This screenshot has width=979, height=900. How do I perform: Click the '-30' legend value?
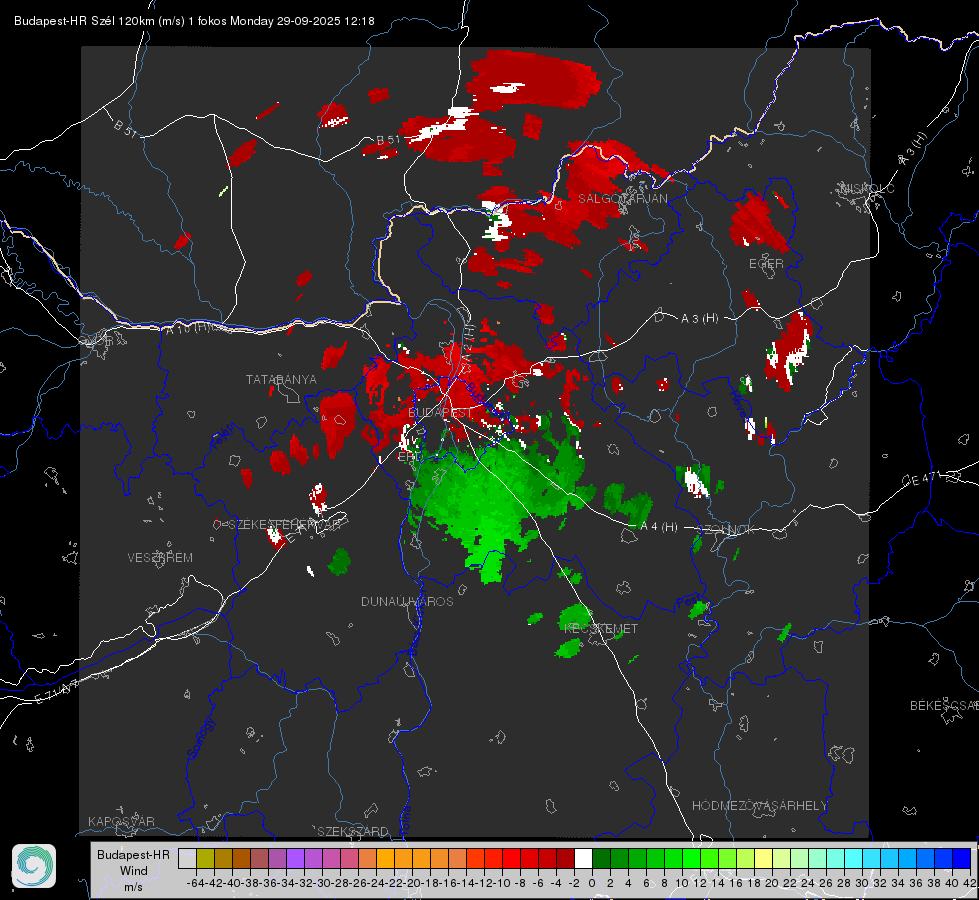(322, 883)
